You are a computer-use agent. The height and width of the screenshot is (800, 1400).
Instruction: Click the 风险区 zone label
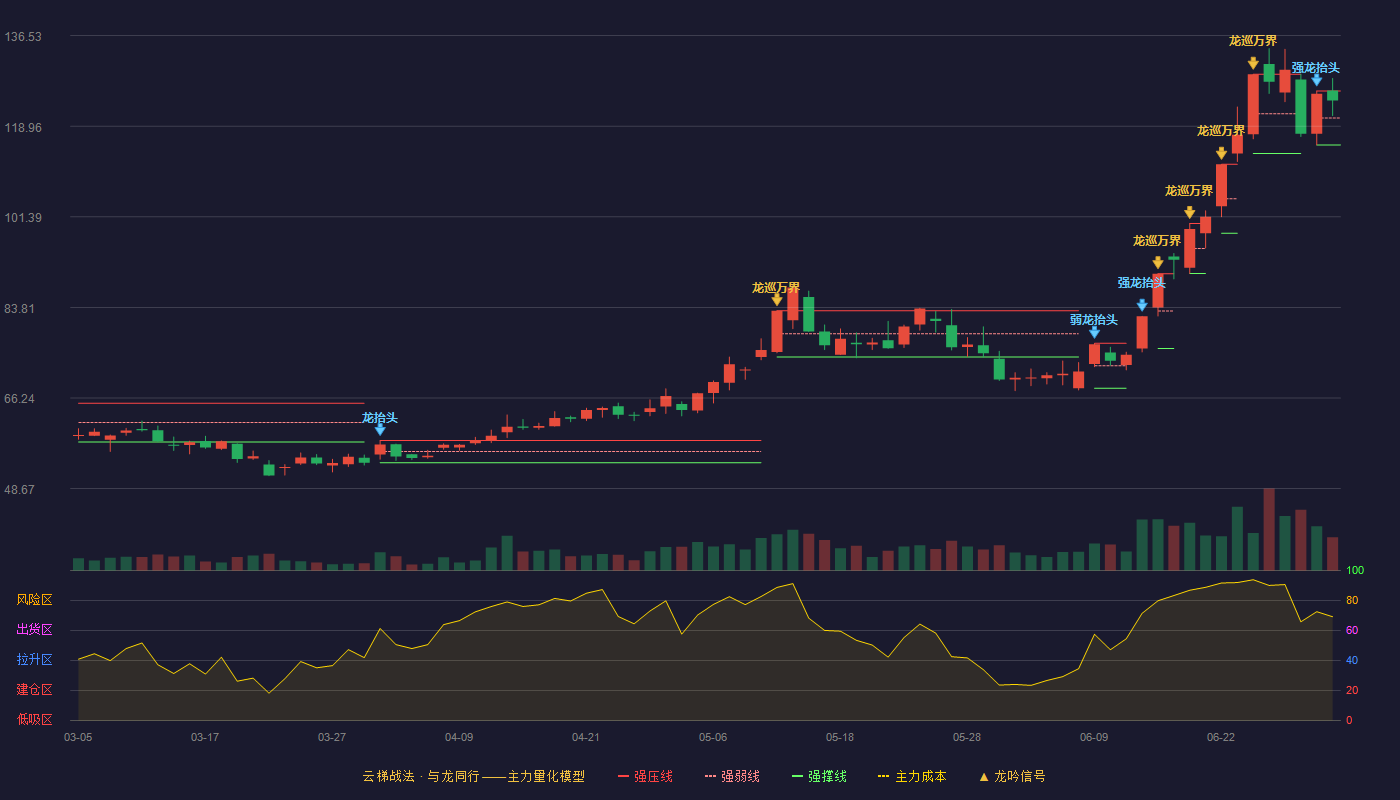[35, 600]
